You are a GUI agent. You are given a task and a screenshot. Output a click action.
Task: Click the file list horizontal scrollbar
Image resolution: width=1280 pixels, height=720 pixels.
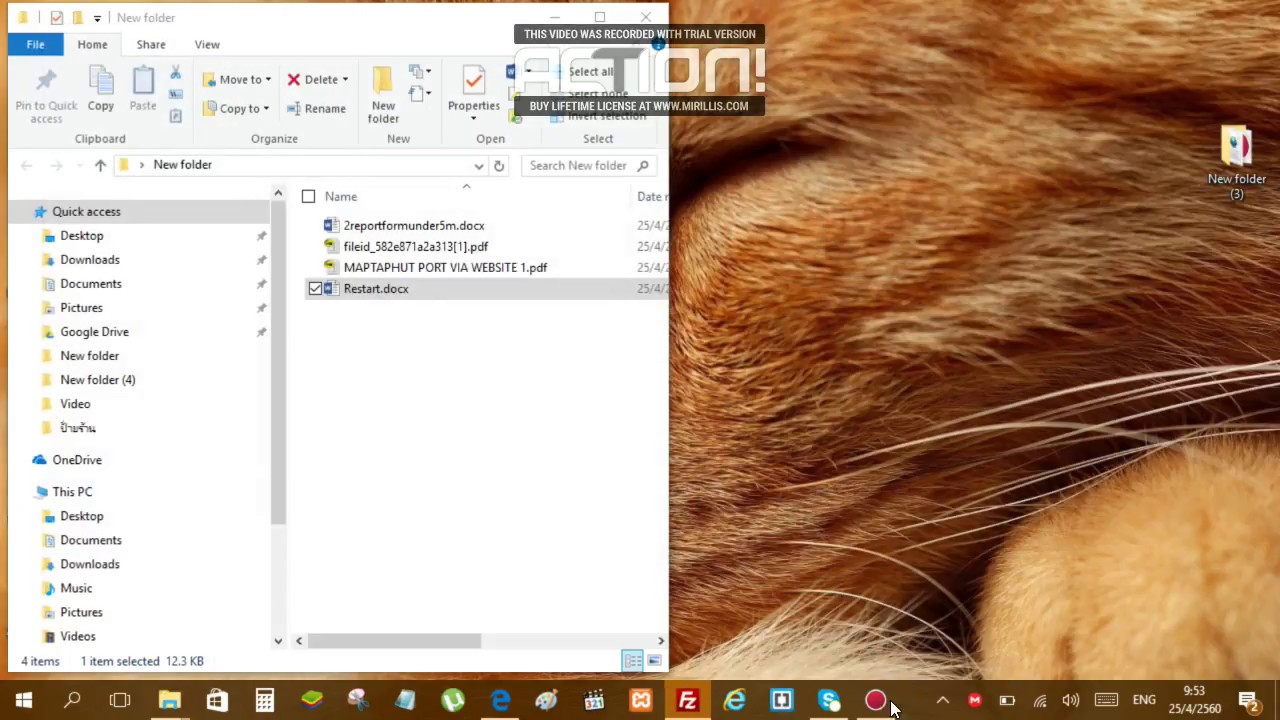(x=394, y=641)
